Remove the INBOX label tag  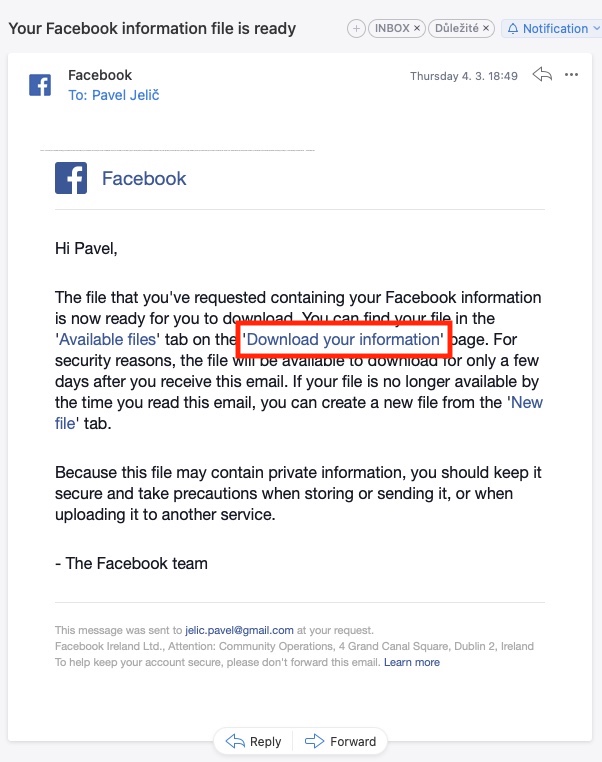417,29
